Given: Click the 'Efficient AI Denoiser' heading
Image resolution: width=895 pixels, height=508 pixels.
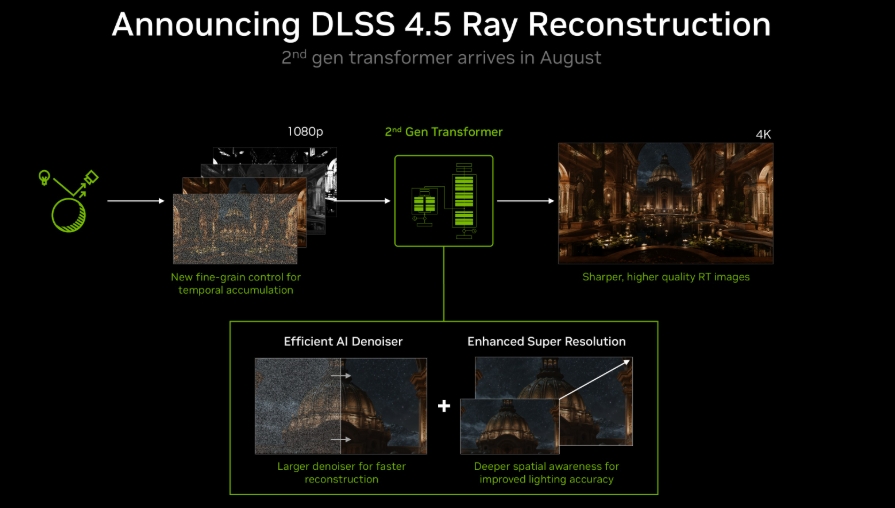Looking at the screenshot, I should (343, 341).
